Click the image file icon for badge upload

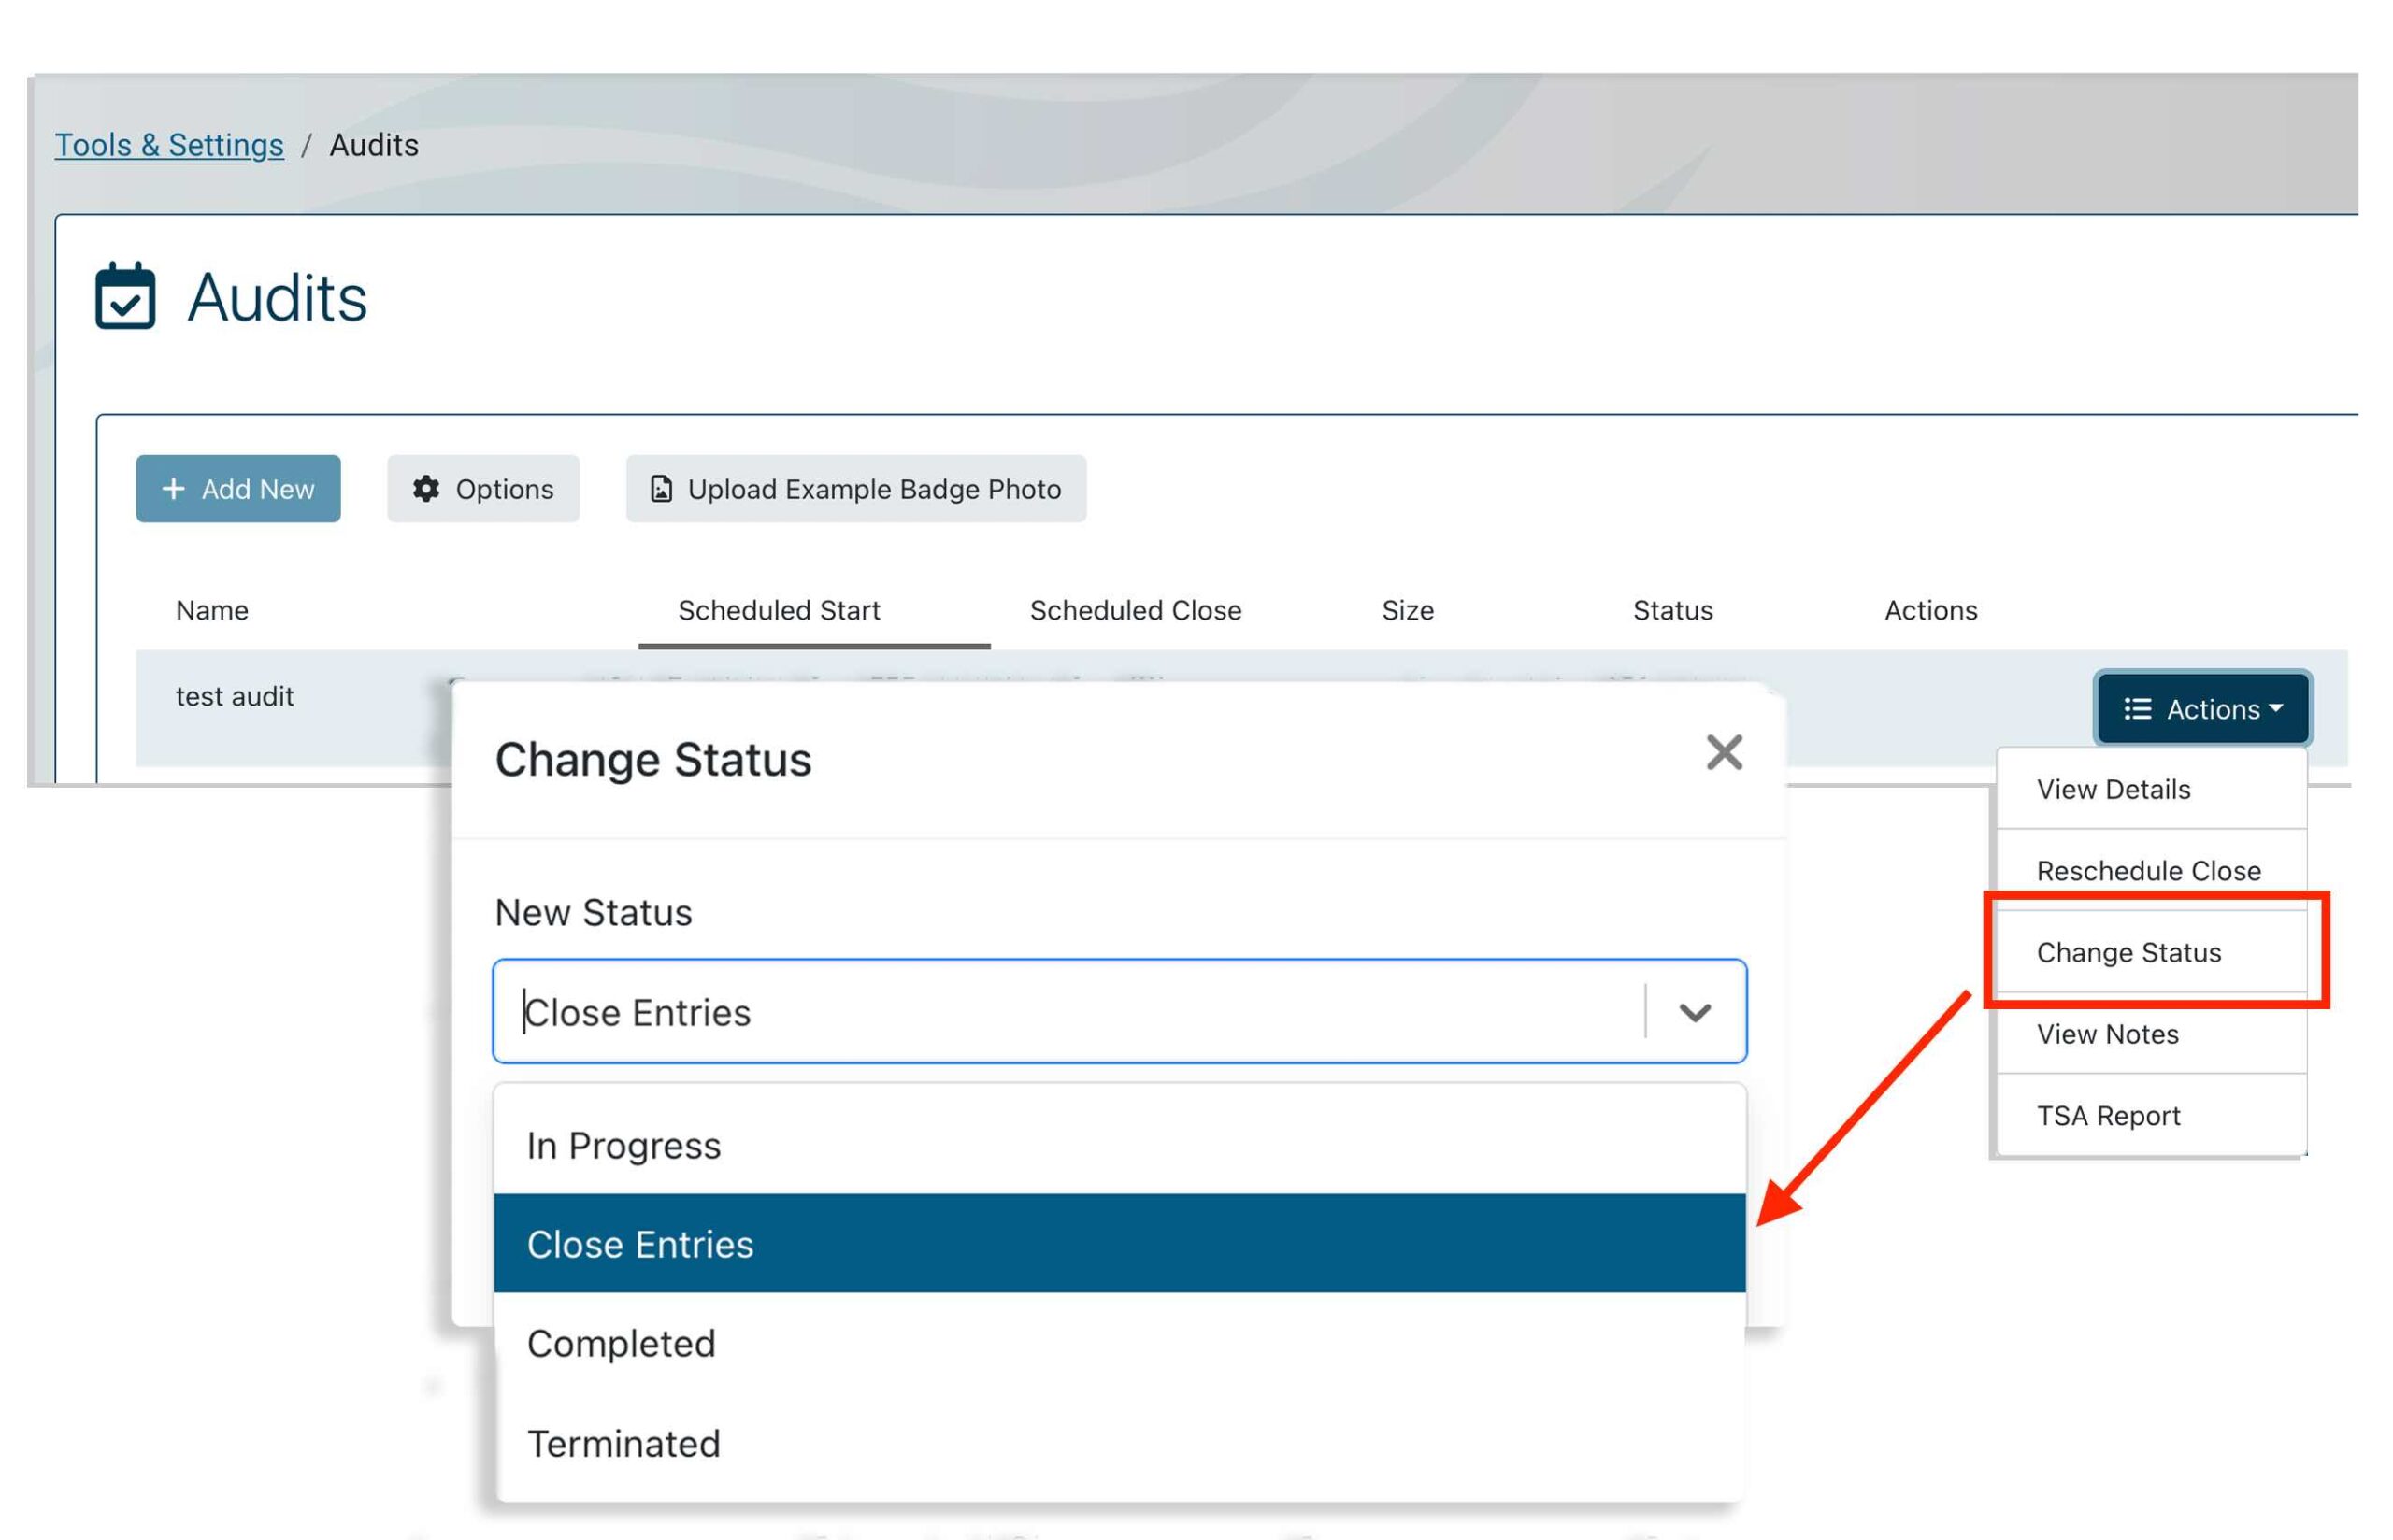(661, 489)
